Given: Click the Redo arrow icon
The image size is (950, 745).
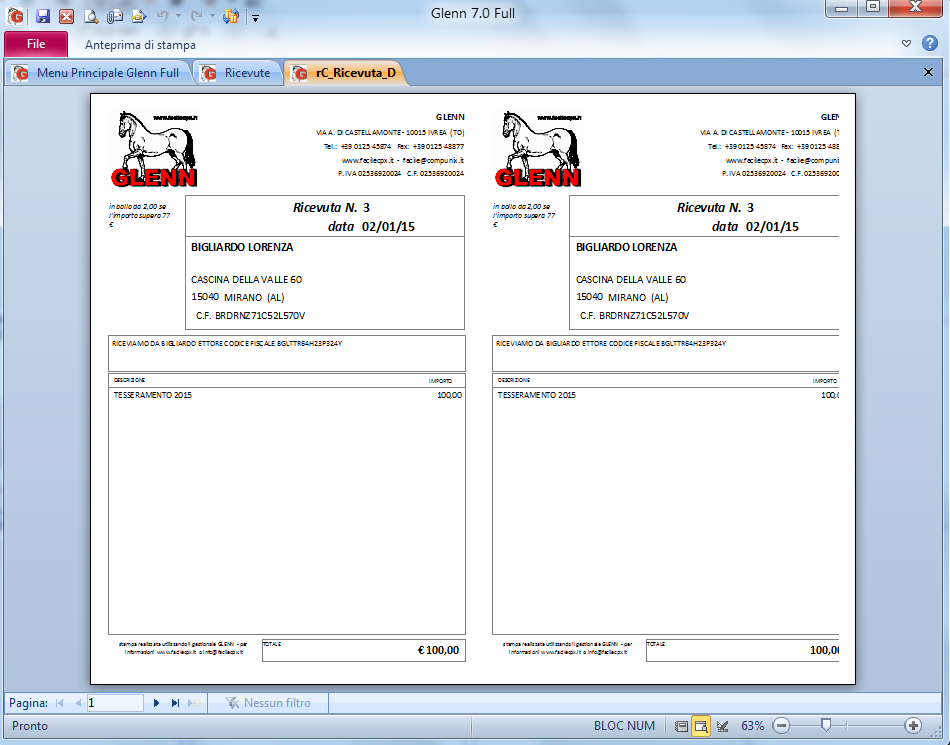Looking at the screenshot, I should point(196,16).
